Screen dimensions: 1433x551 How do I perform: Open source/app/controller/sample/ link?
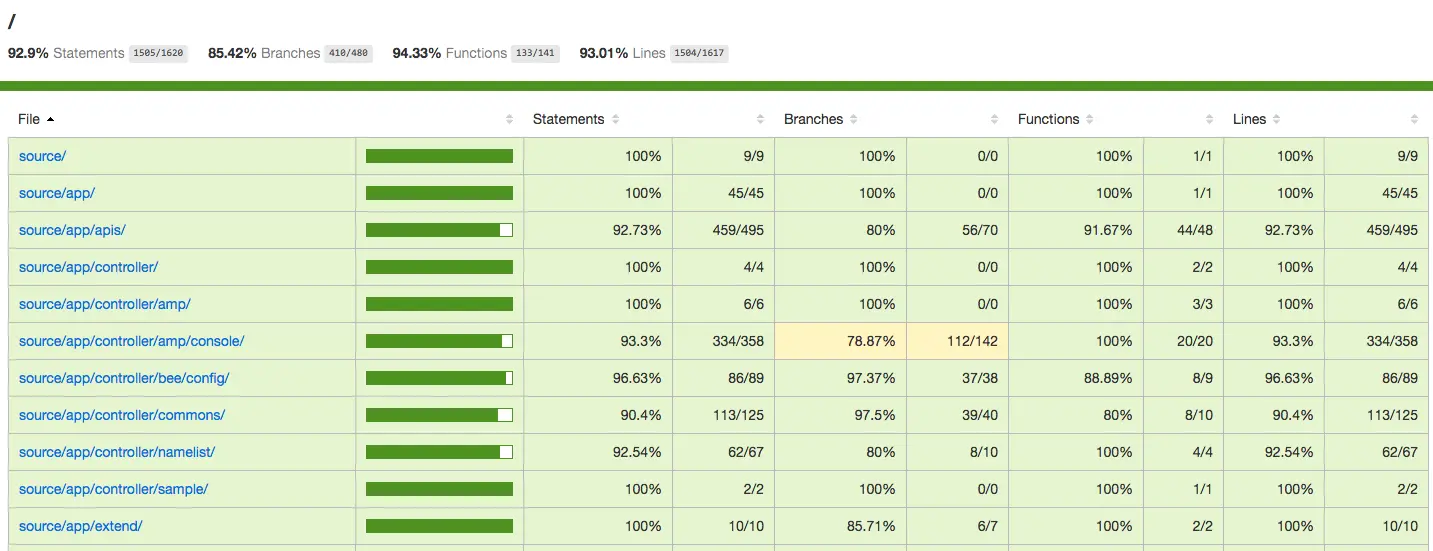pyautogui.click(x=113, y=489)
